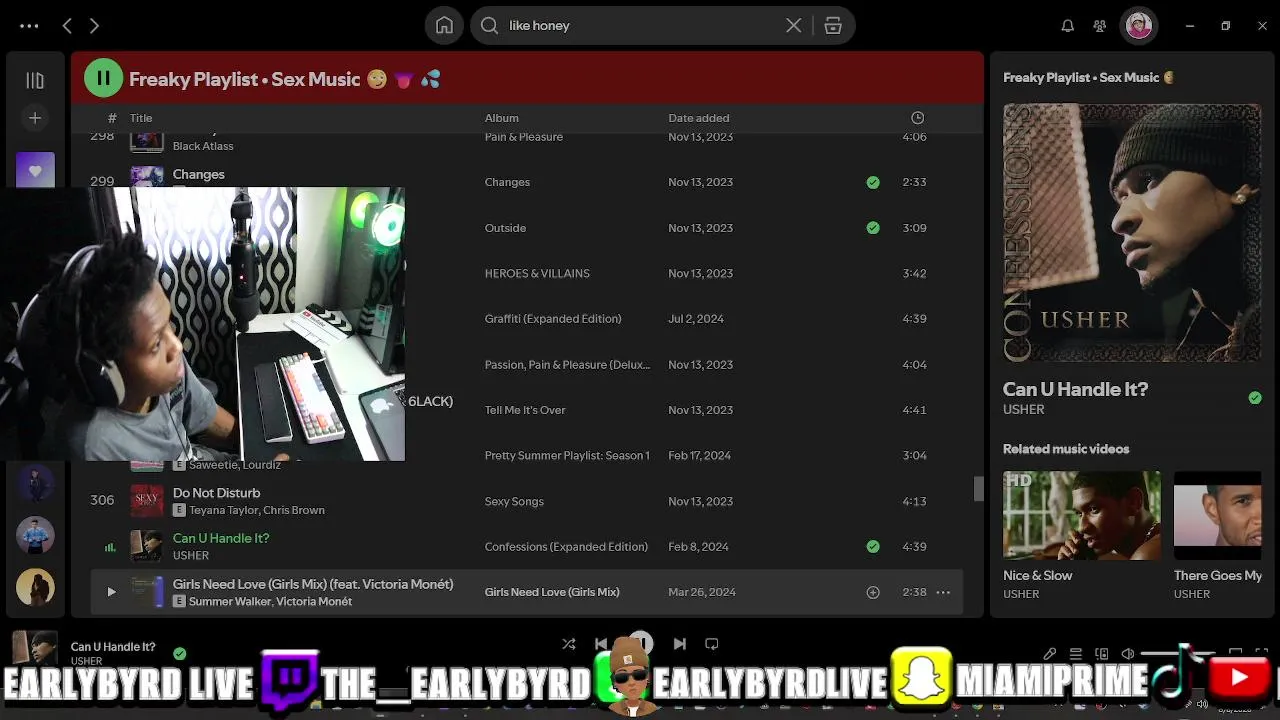1280x720 pixels.
Task: Select the Do Not Disturb track
Action: coord(216,493)
